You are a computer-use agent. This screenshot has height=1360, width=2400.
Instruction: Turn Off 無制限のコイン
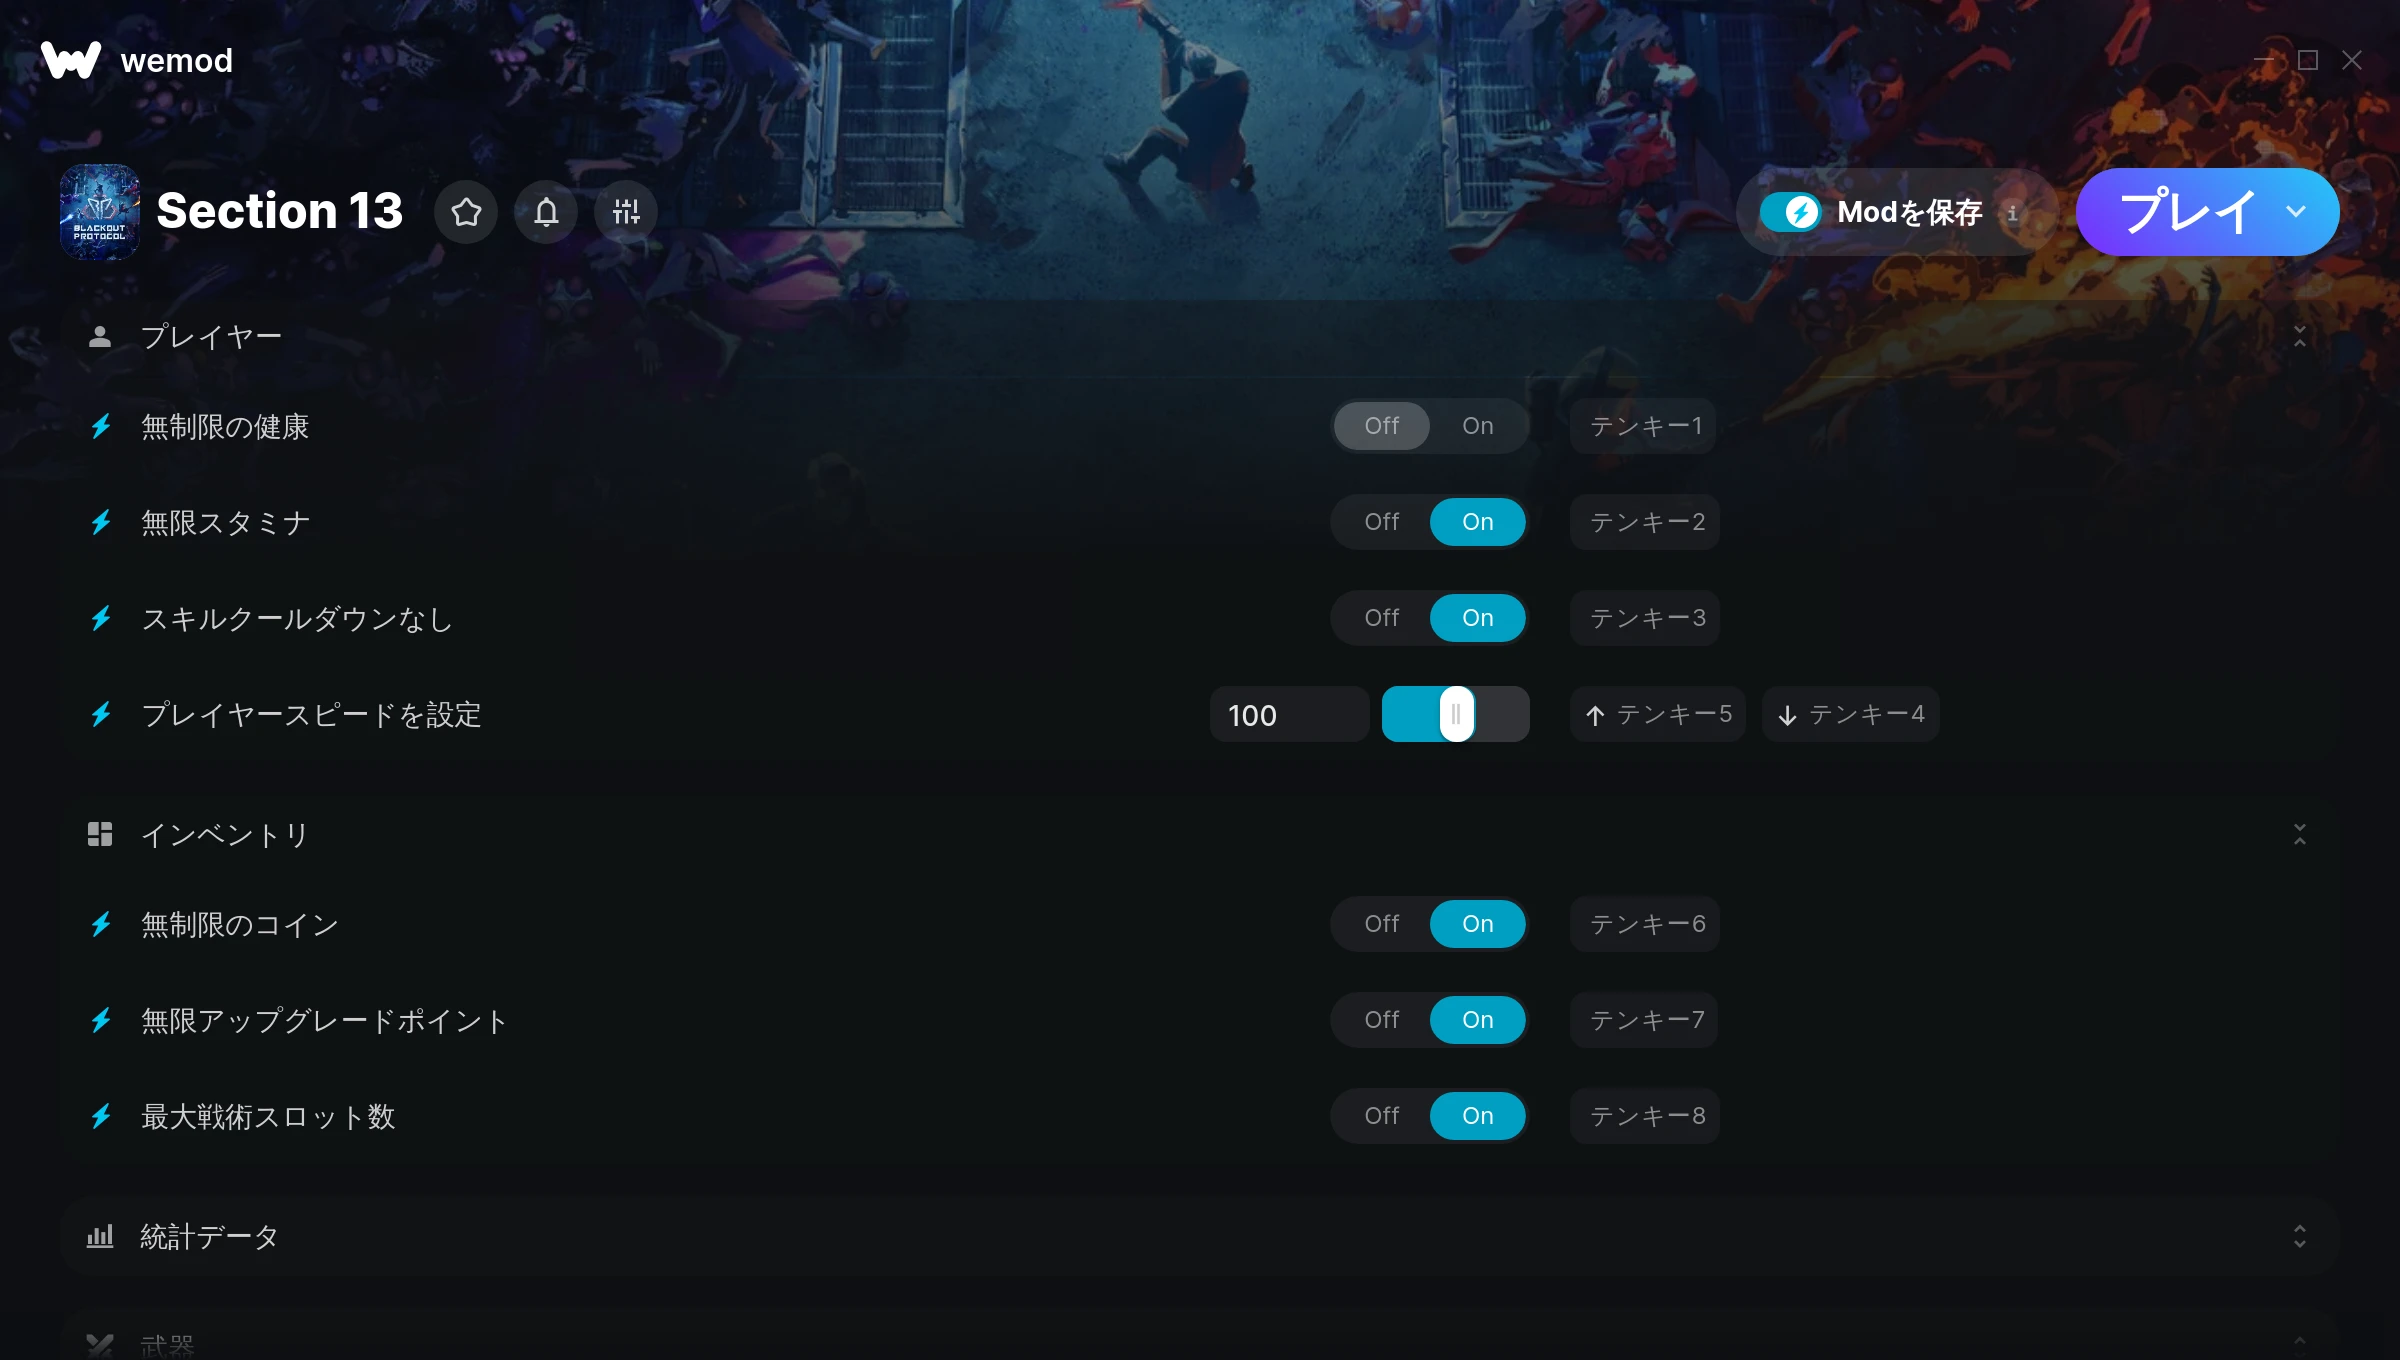(x=1381, y=924)
